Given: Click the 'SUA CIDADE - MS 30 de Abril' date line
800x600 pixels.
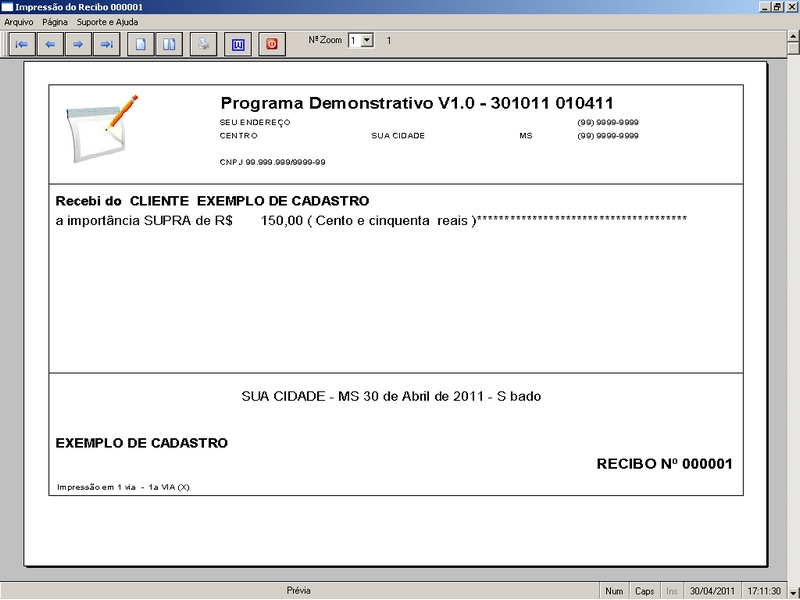Looking at the screenshot, I should pyautogui.click(x=391, y=396).
